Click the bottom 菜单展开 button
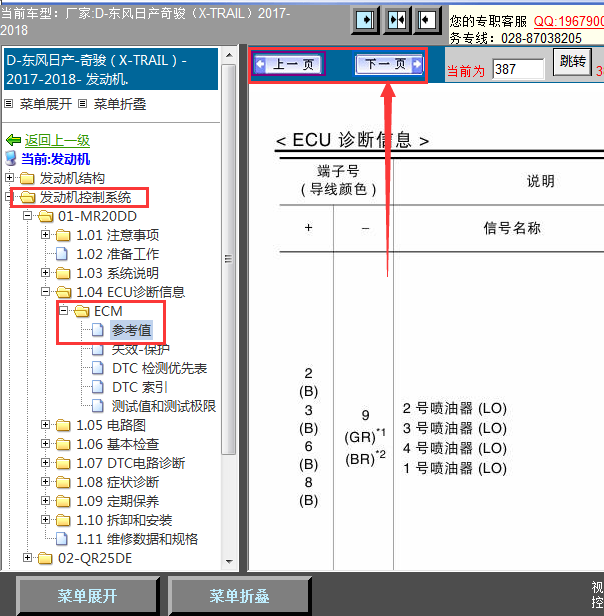 tap(87, 596)
